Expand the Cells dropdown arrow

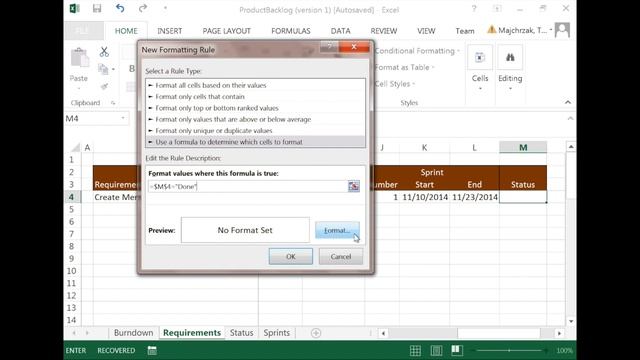[x=480, y=89]
